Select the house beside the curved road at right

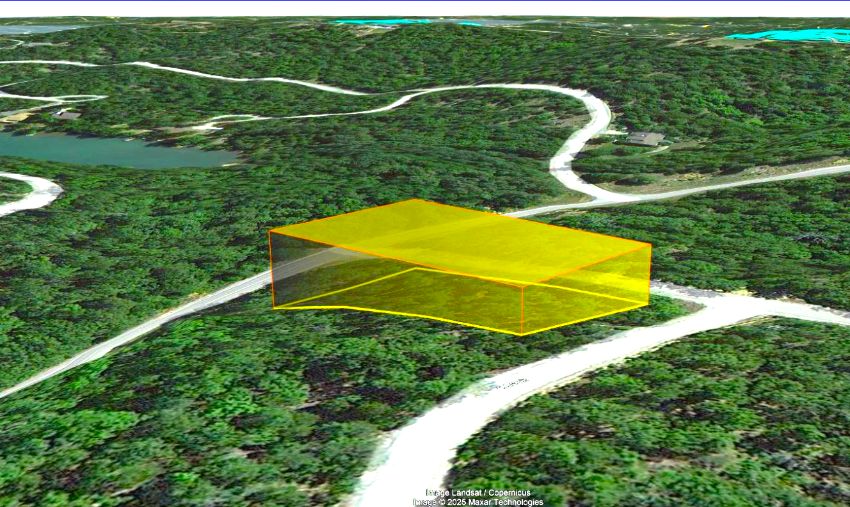tap(645, 139)
